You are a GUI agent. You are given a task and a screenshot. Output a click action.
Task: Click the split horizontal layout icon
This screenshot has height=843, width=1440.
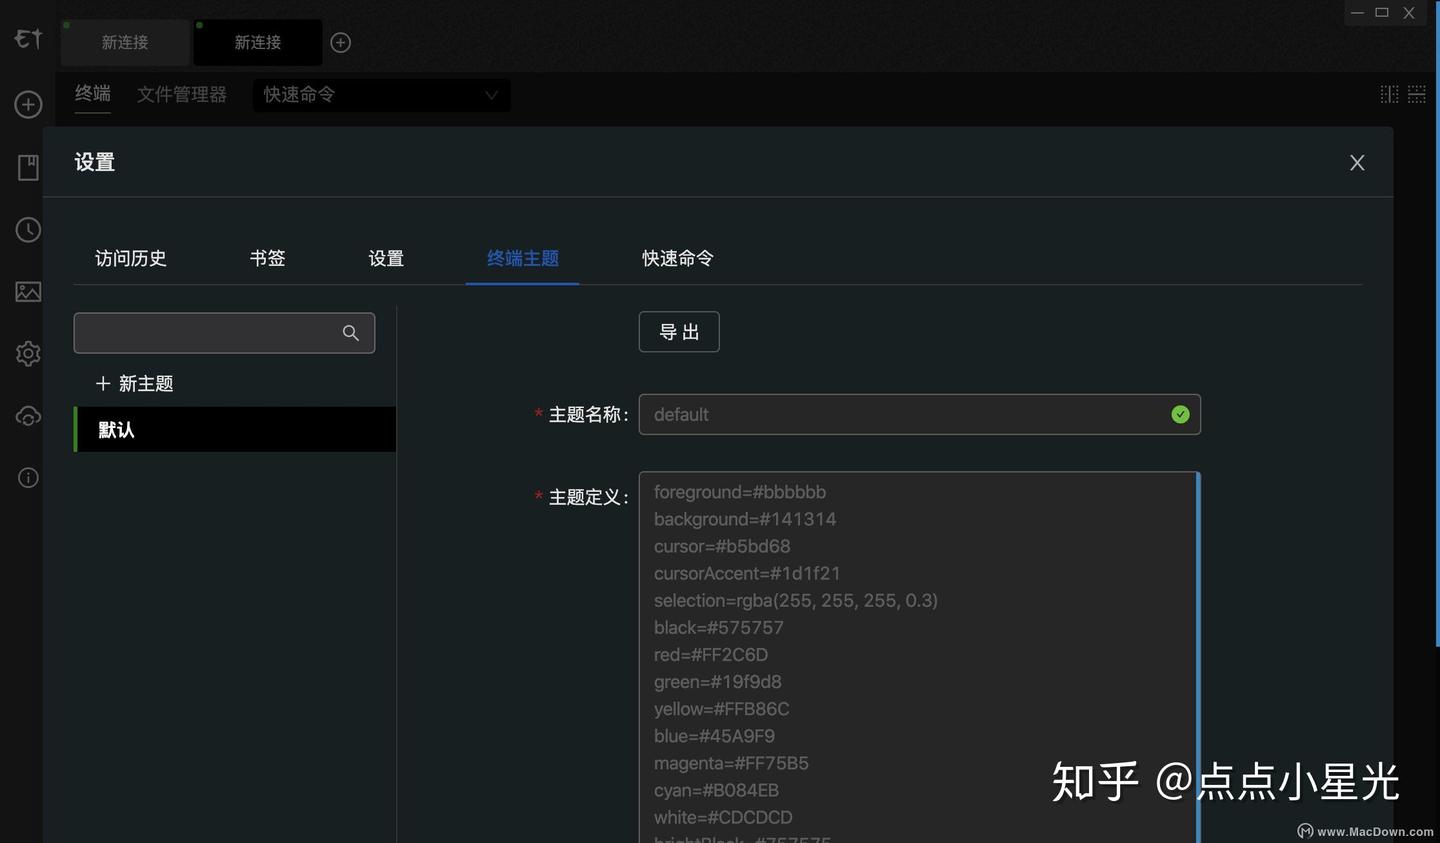click(x=1417, y=94)
